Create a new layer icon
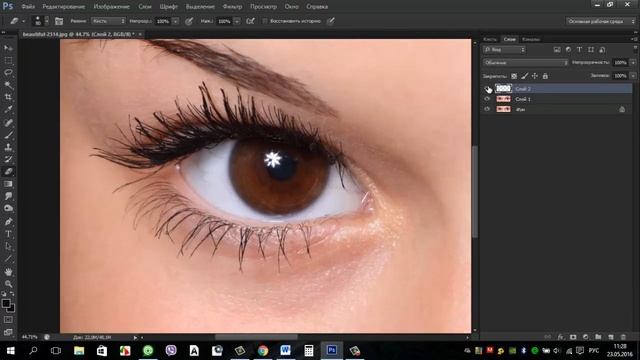The width and height of the screenshot is (640, 360). 611,337
